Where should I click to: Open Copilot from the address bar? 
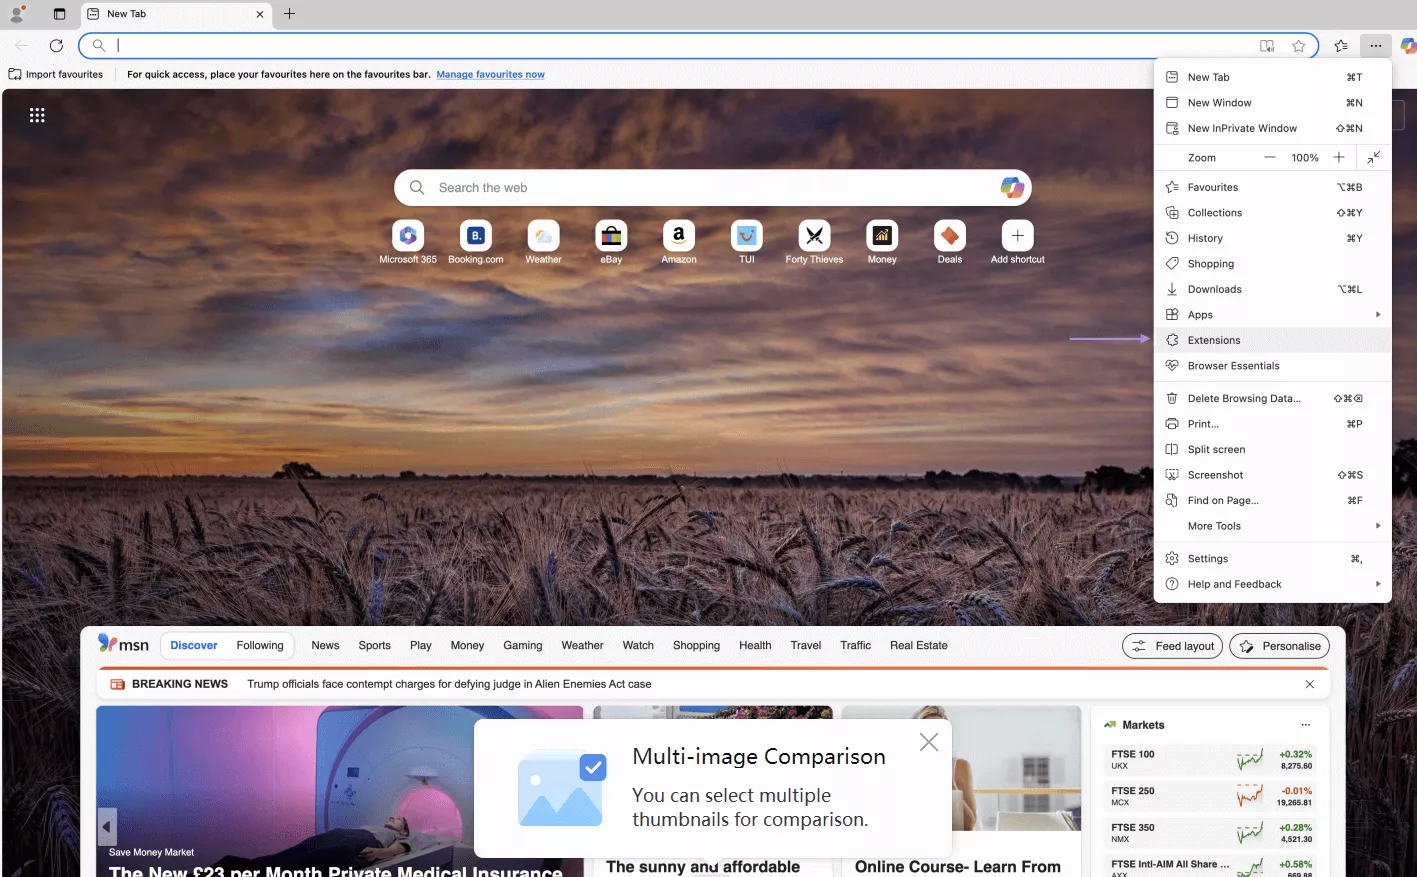pyautogui.click(x=1408, y=45)
